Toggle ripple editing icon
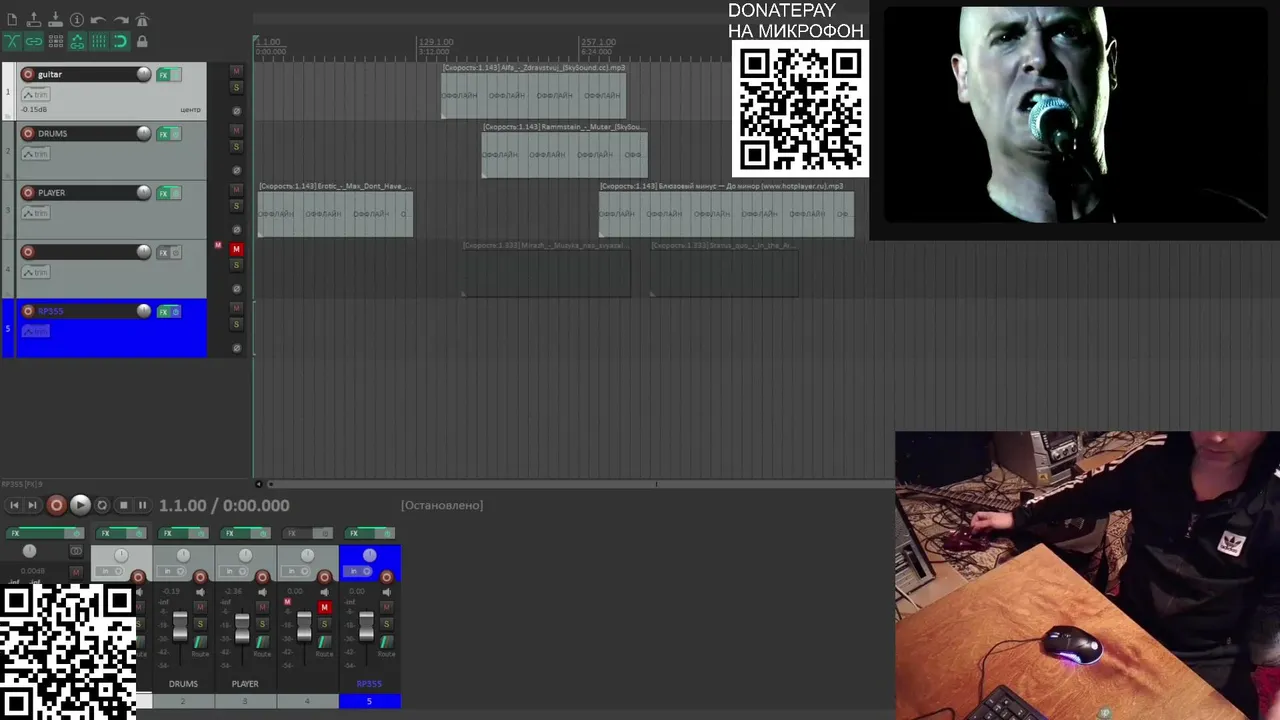 click(55, 42)
